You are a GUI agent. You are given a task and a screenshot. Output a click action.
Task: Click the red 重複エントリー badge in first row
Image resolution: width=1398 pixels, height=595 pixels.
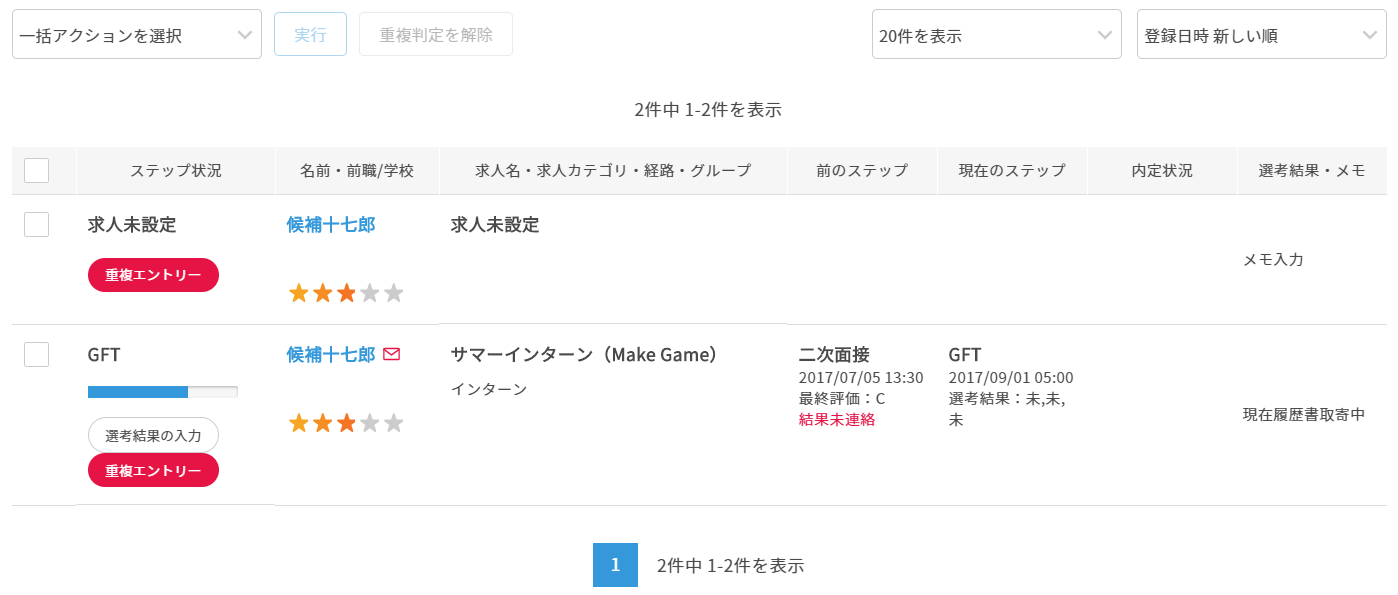coord(153,275)
